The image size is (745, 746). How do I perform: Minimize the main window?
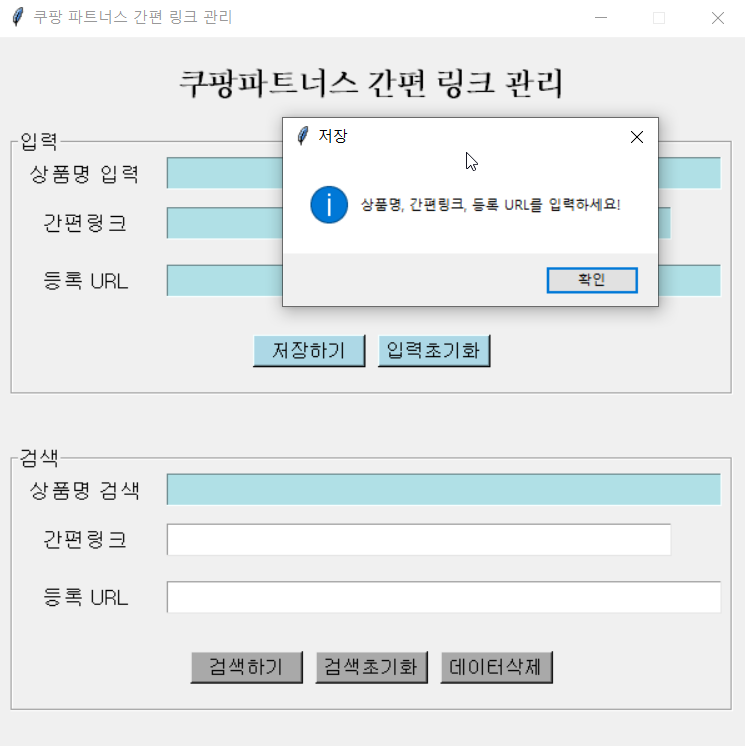[x=601, y=18]
